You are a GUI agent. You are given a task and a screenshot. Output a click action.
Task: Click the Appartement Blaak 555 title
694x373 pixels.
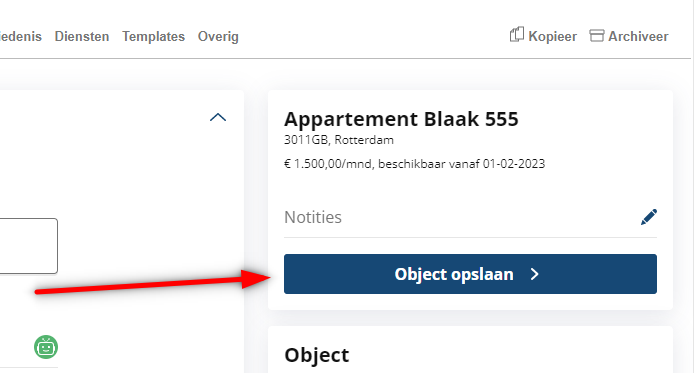point(401,119)
